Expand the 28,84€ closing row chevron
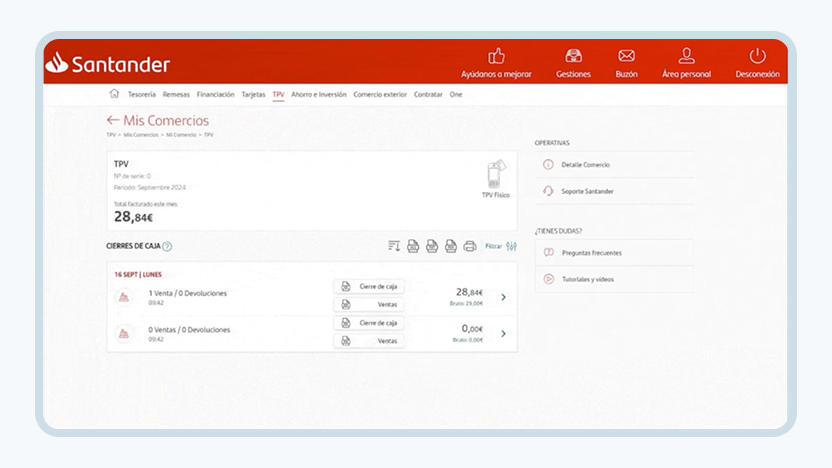 (x=504, y=297)
